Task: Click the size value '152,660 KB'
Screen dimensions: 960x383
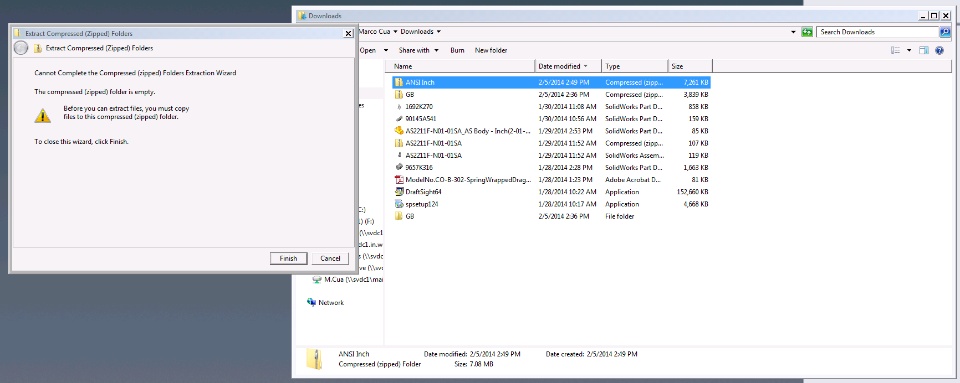Action: coord(693,192)
